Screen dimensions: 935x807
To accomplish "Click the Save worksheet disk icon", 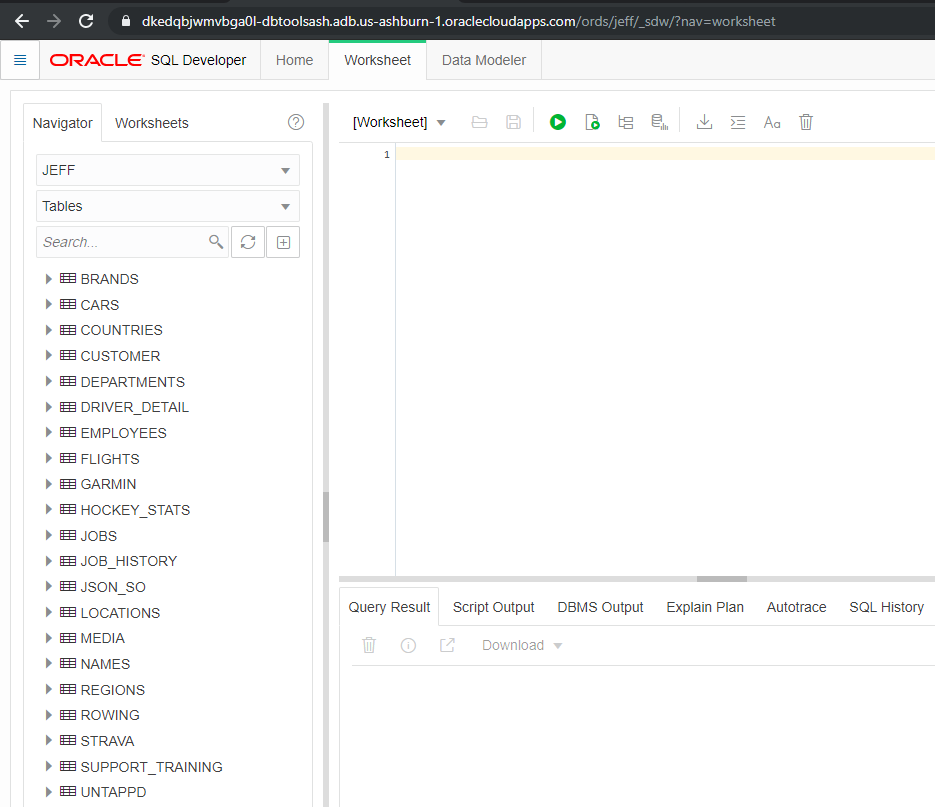I will pos(513,122).
